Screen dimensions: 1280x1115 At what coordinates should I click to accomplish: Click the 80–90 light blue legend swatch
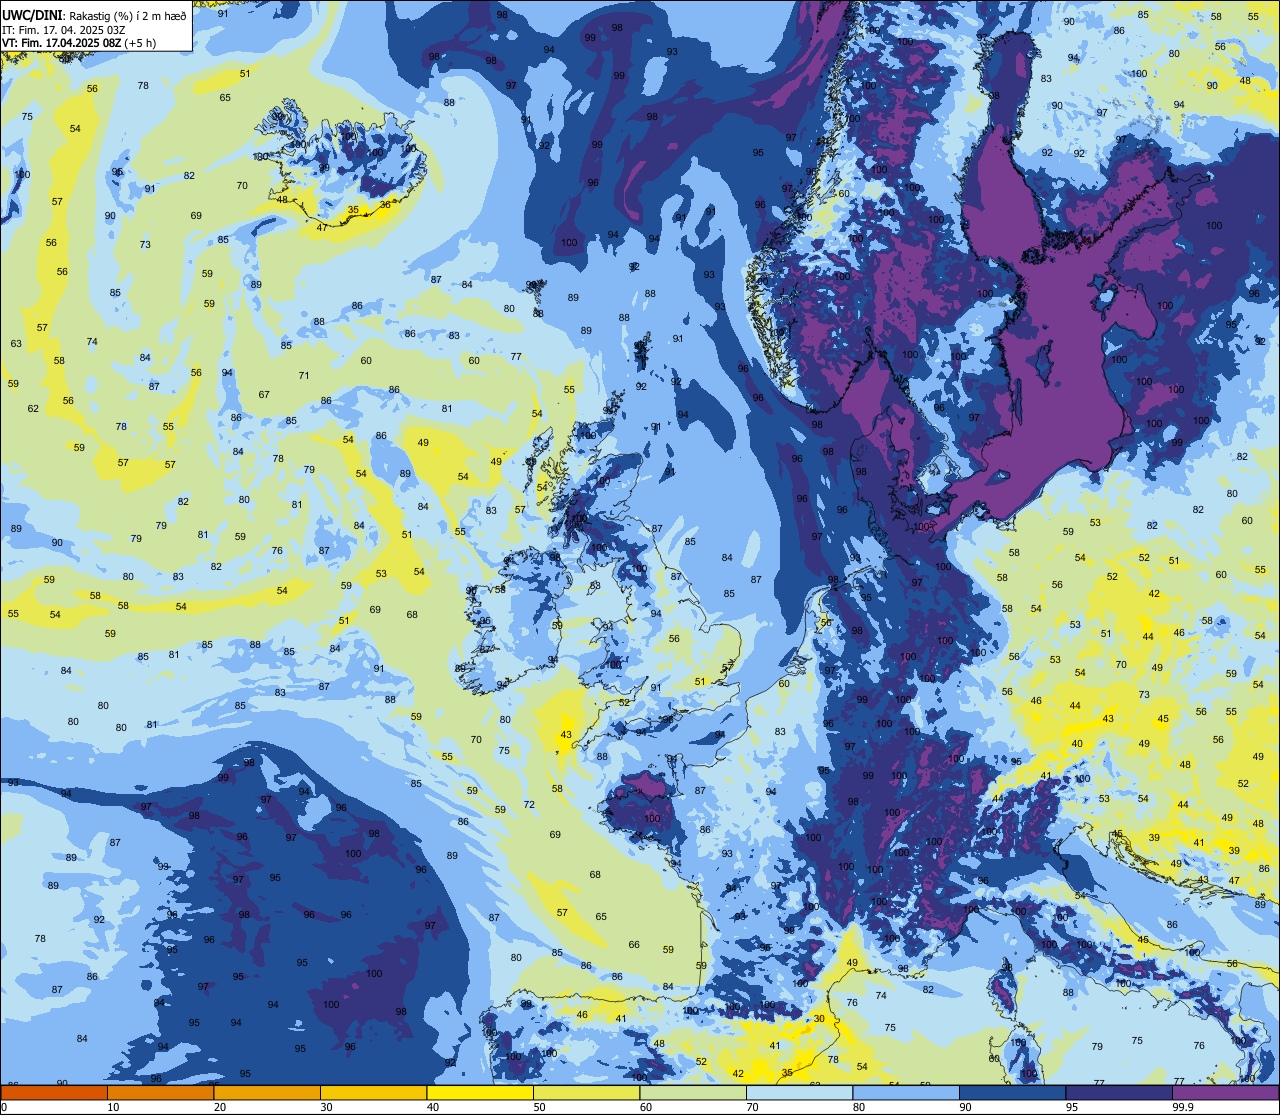click(x=907, y=1092)
